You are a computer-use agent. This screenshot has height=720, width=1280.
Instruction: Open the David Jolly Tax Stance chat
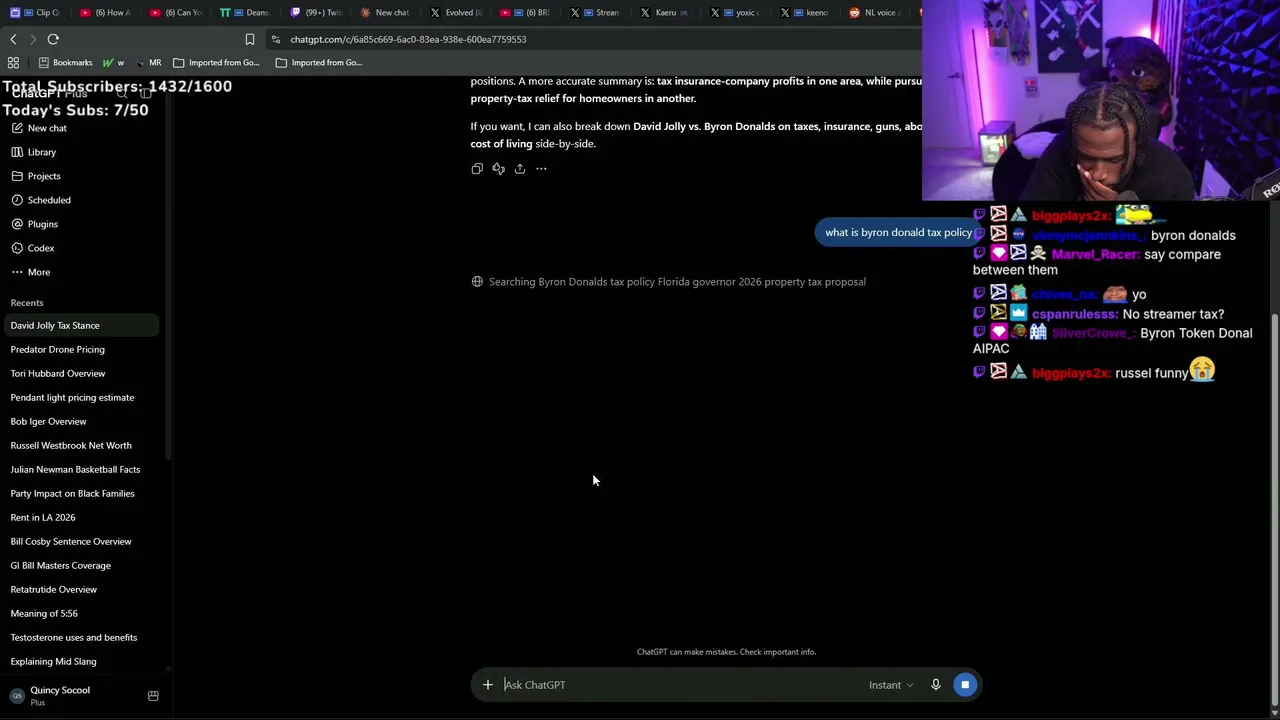[x=80, y=325]
